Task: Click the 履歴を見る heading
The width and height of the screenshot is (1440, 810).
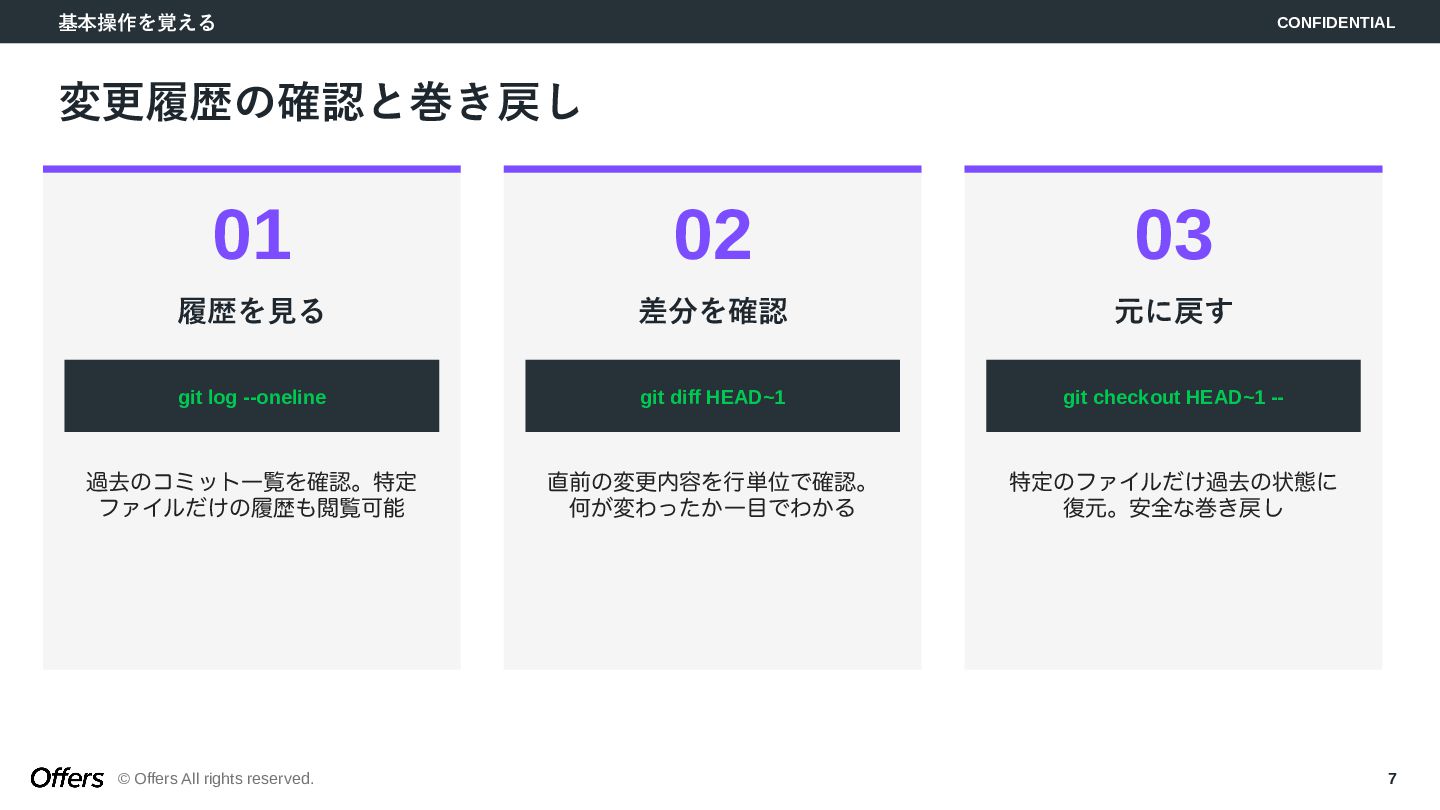Action: (x=252, y=311)
